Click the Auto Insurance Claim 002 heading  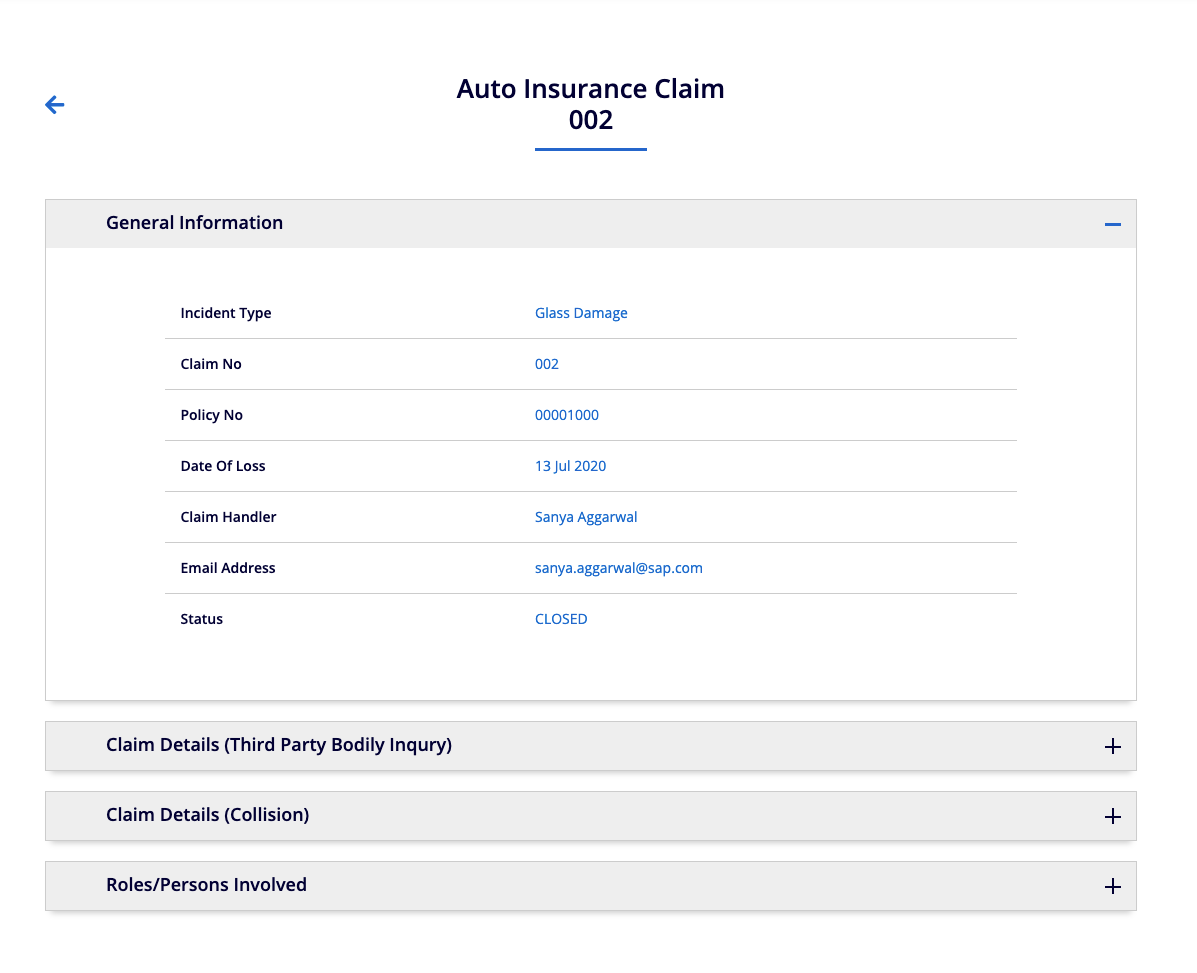[x=590, y=104]
